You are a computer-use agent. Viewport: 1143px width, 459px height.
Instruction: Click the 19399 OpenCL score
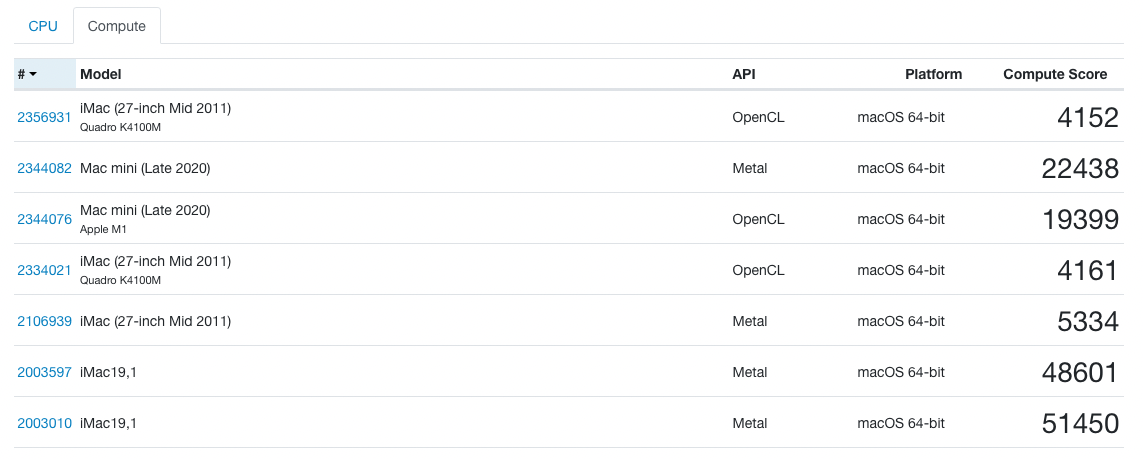(x=1080, y=219)
